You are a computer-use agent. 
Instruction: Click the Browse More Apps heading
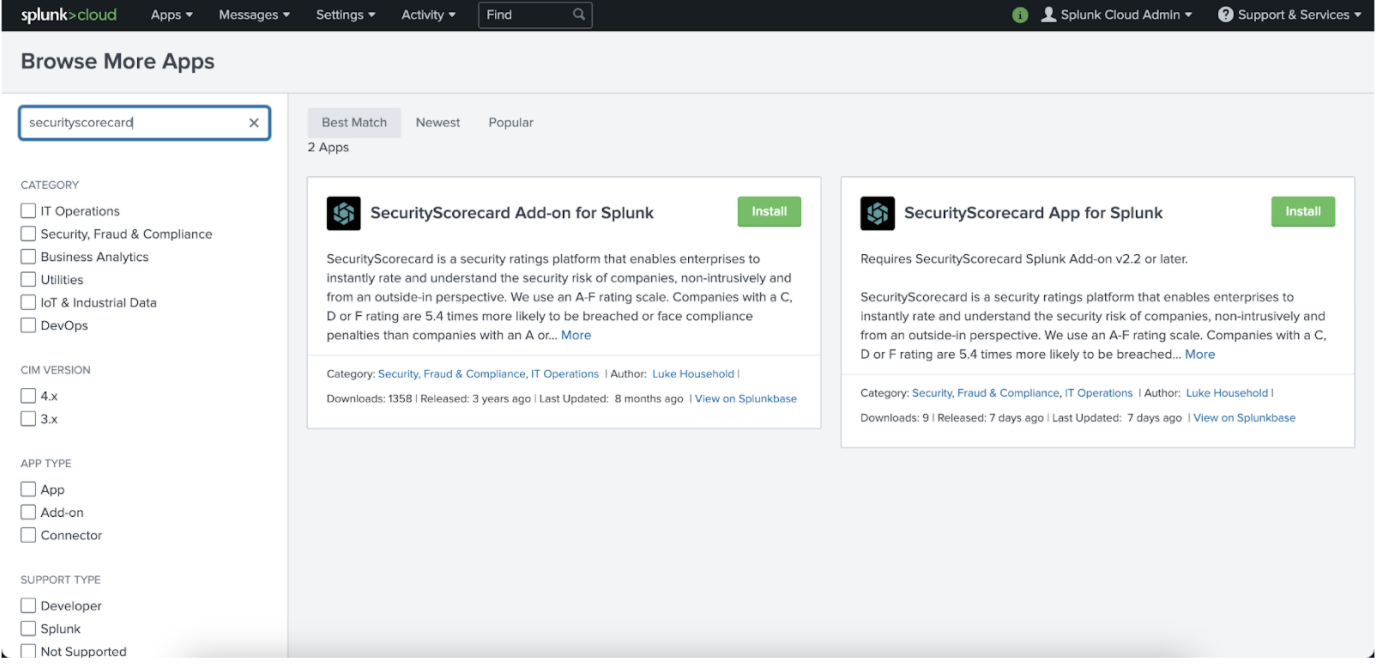118,62
